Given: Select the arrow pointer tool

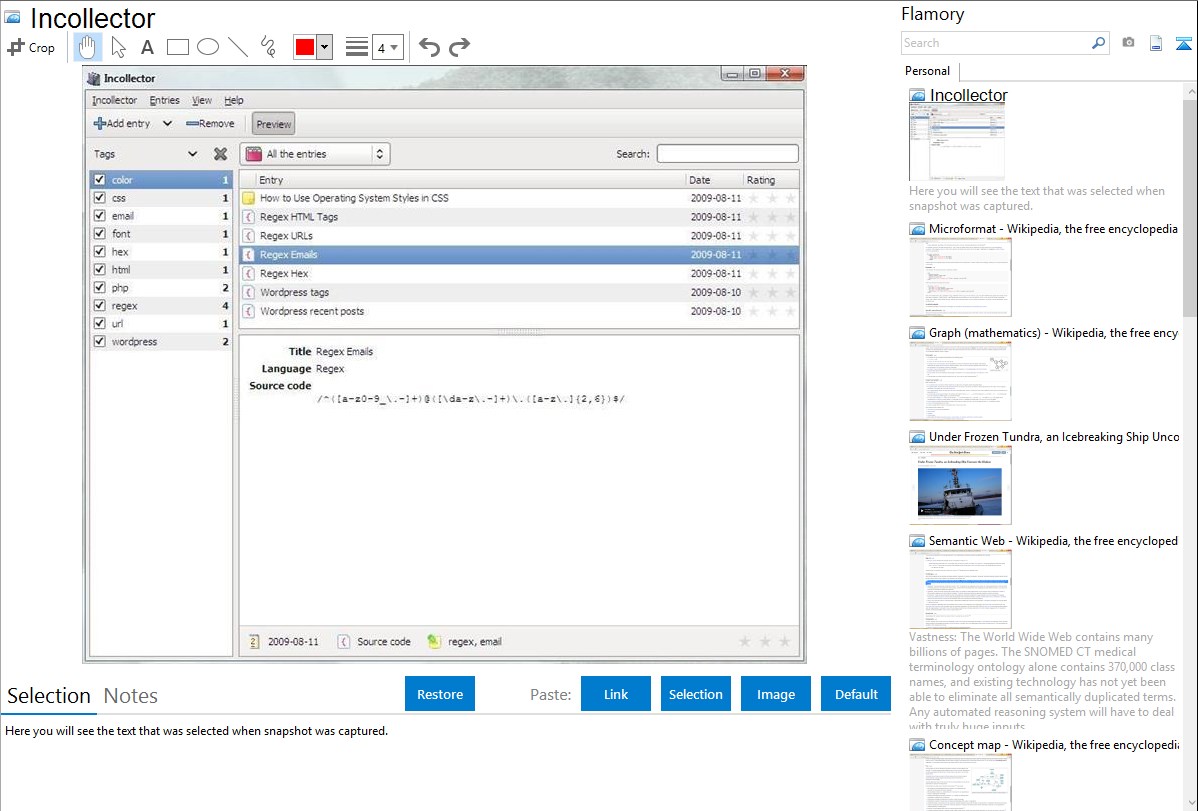Looking at the screenshot, I should tap(118, 47).
